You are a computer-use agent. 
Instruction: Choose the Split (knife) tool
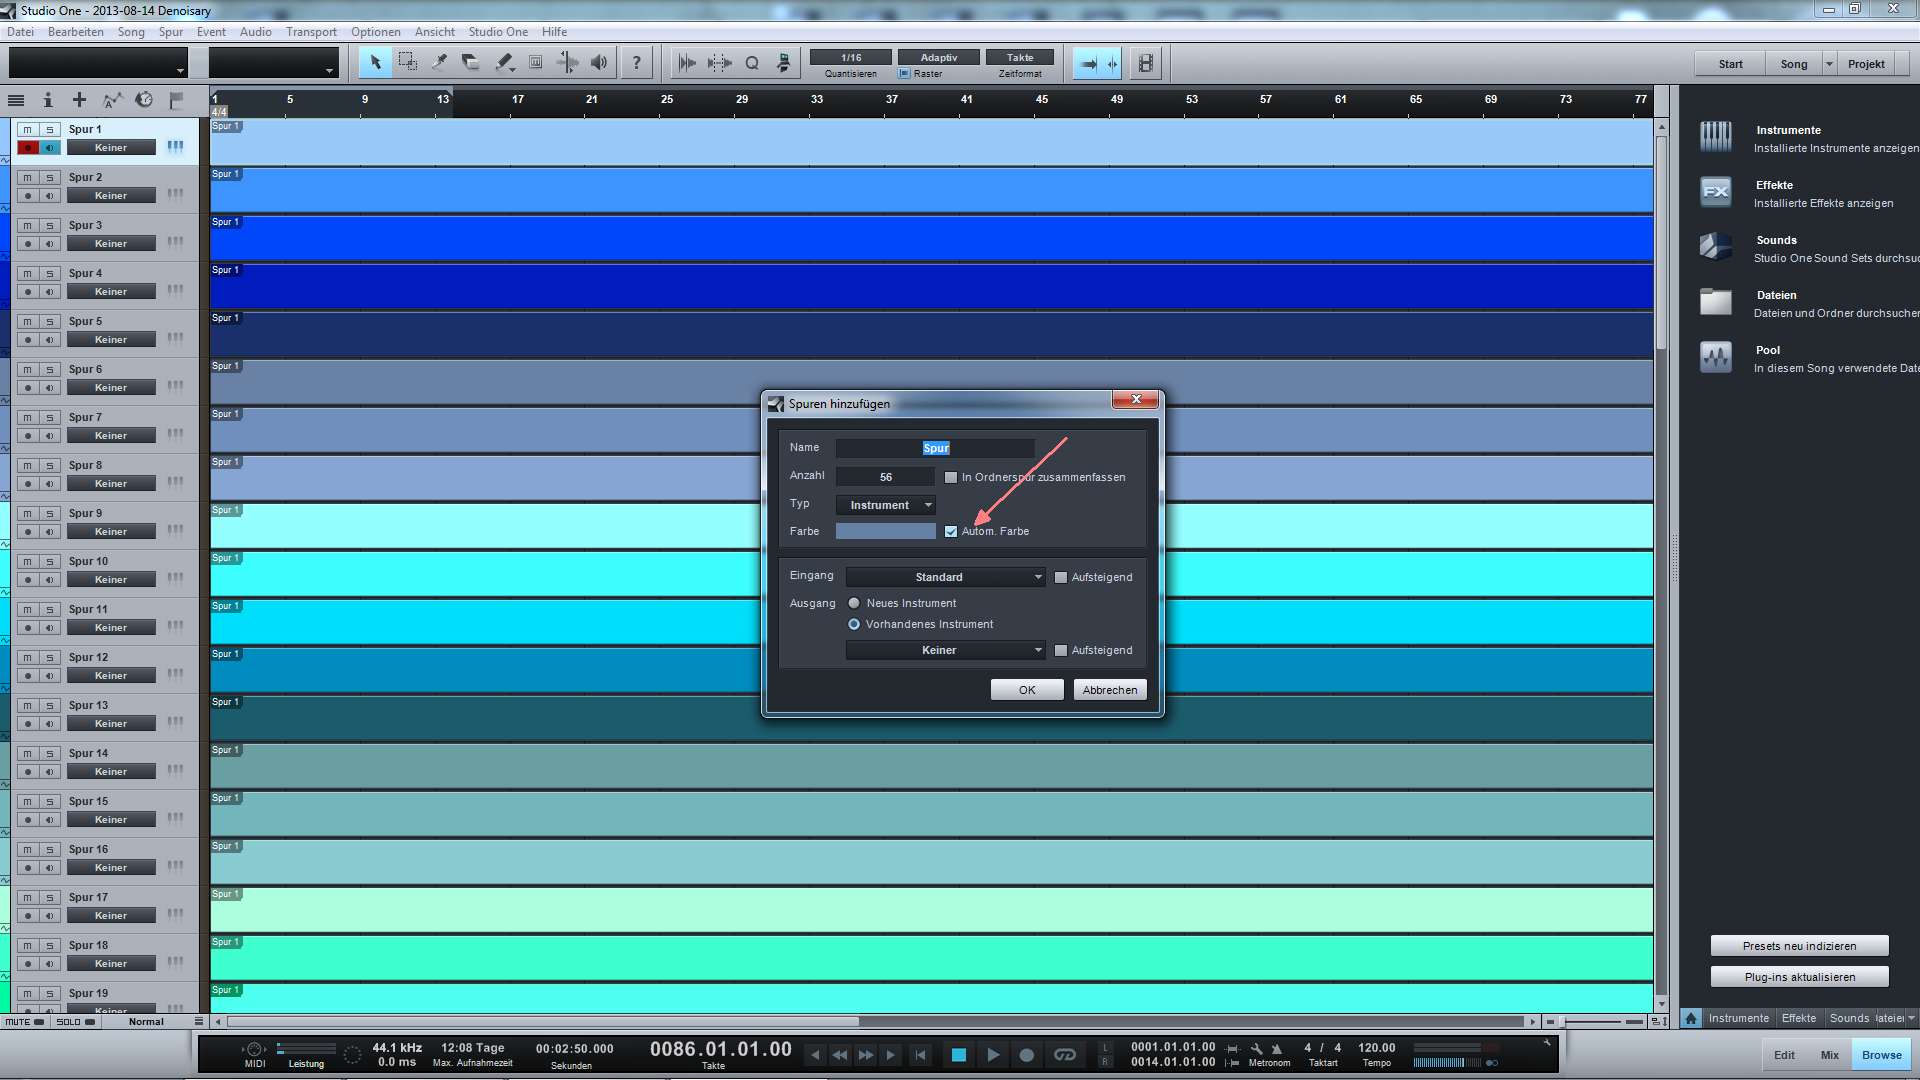click(x=439, y=63)
